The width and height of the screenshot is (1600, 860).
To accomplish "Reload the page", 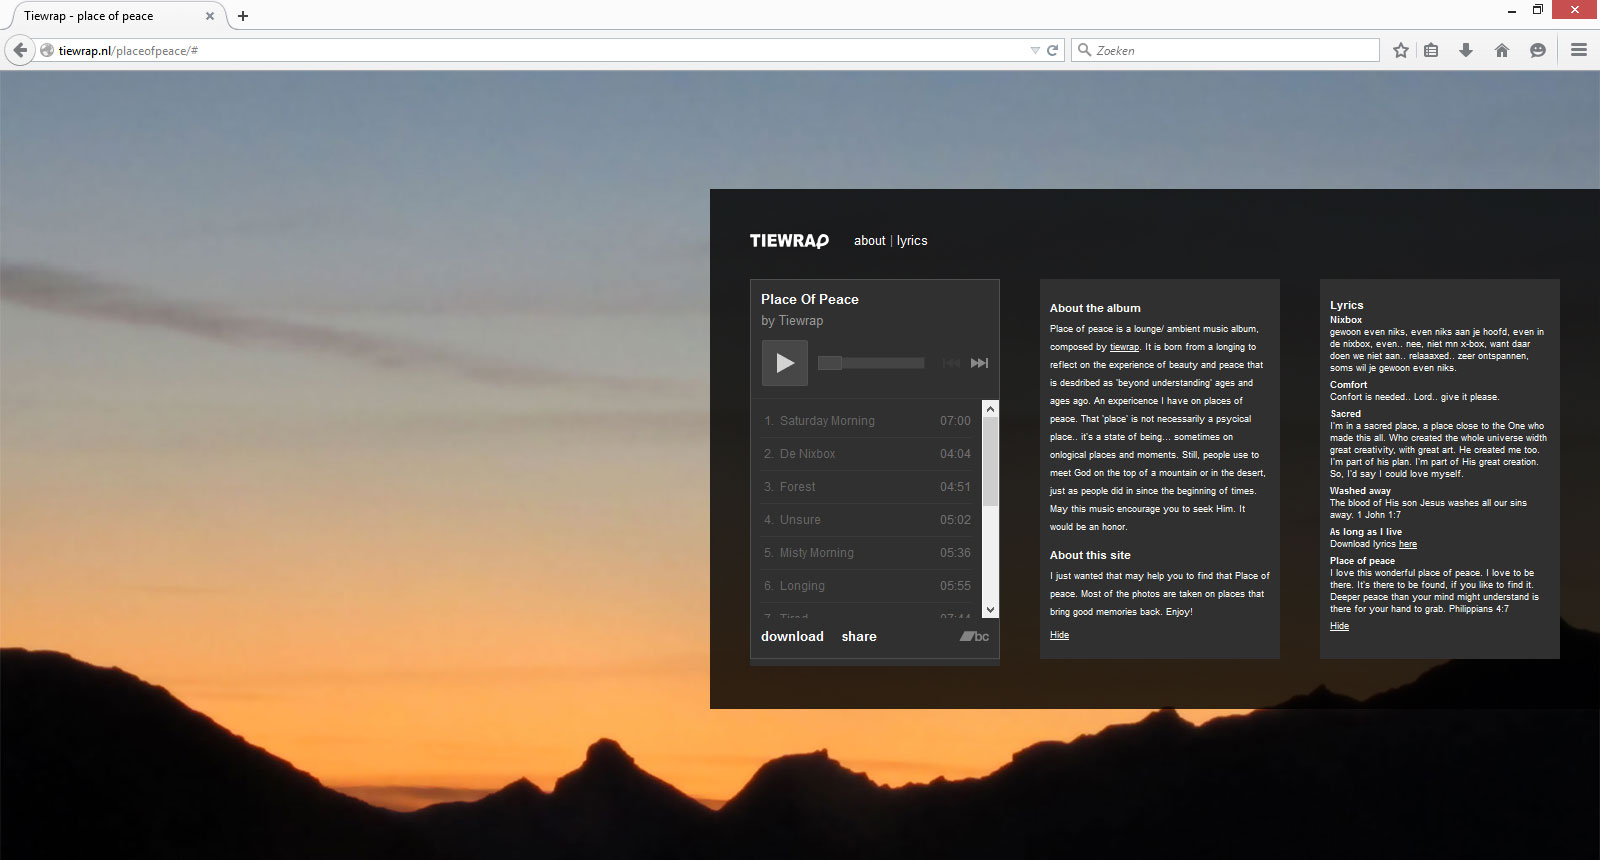I will (x=1052, y=50).
